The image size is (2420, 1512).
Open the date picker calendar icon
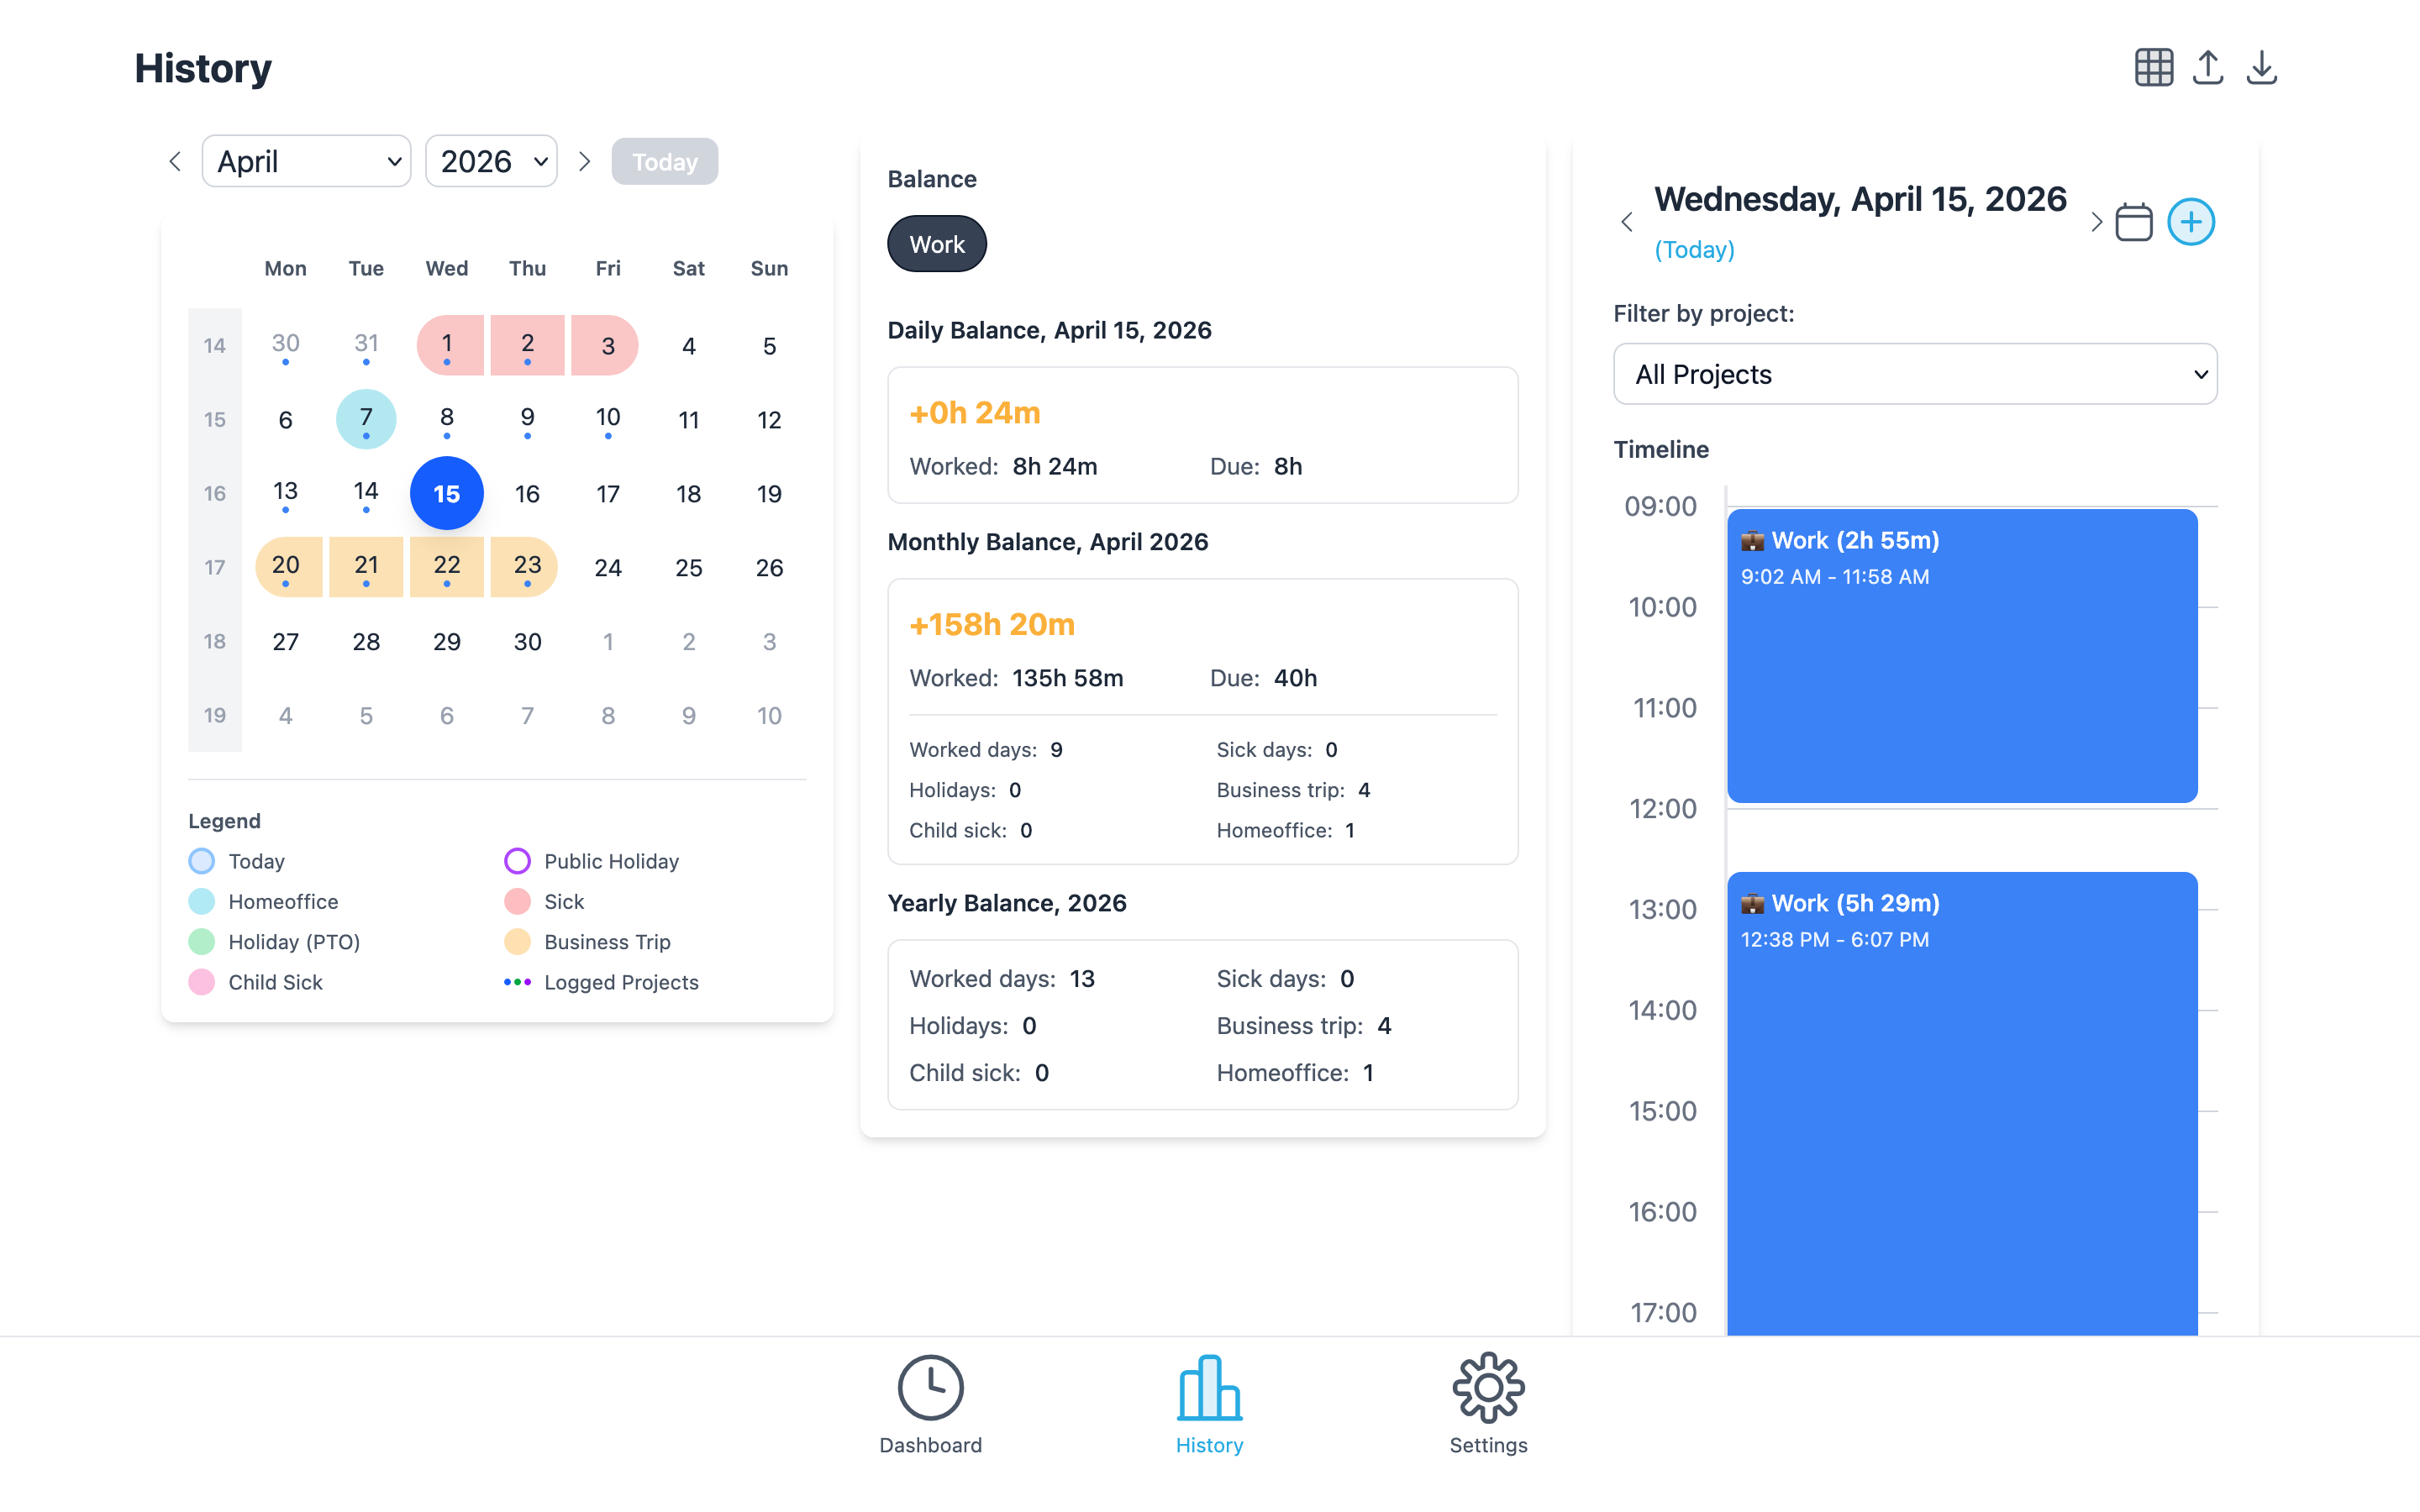2133,222
